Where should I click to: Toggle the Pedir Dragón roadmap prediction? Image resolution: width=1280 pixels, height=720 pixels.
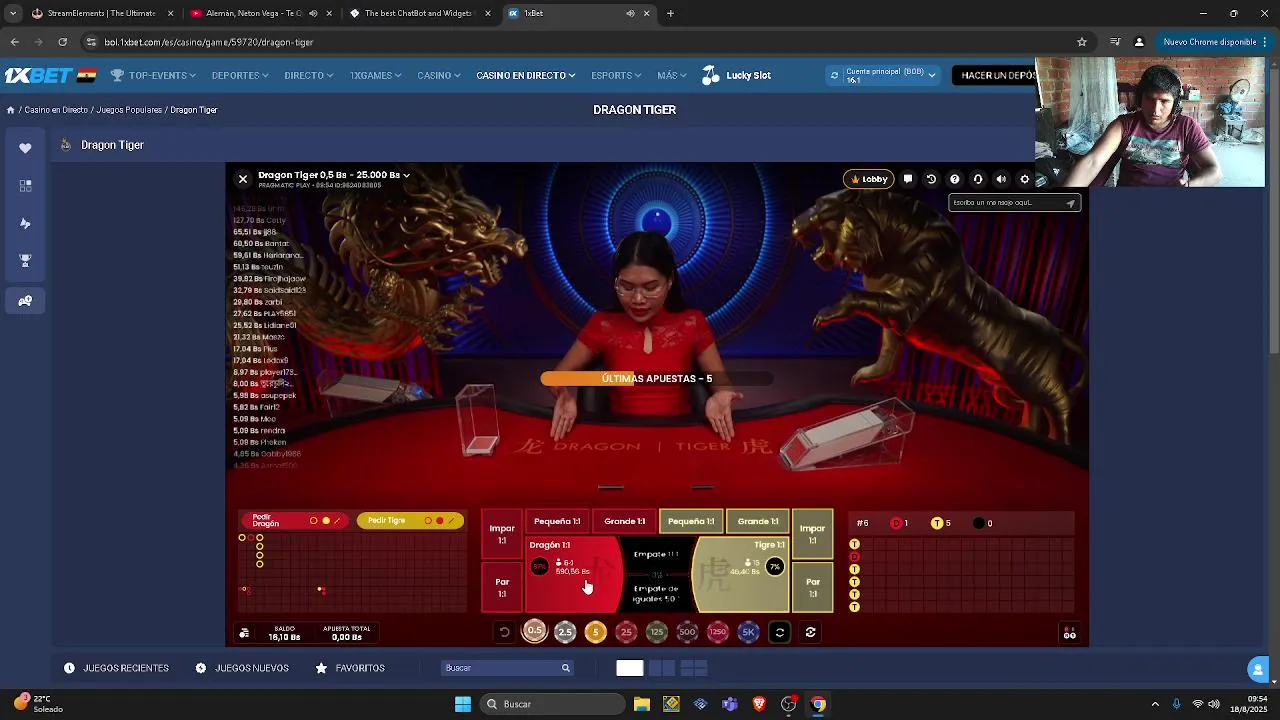click(x=294, y=521)
